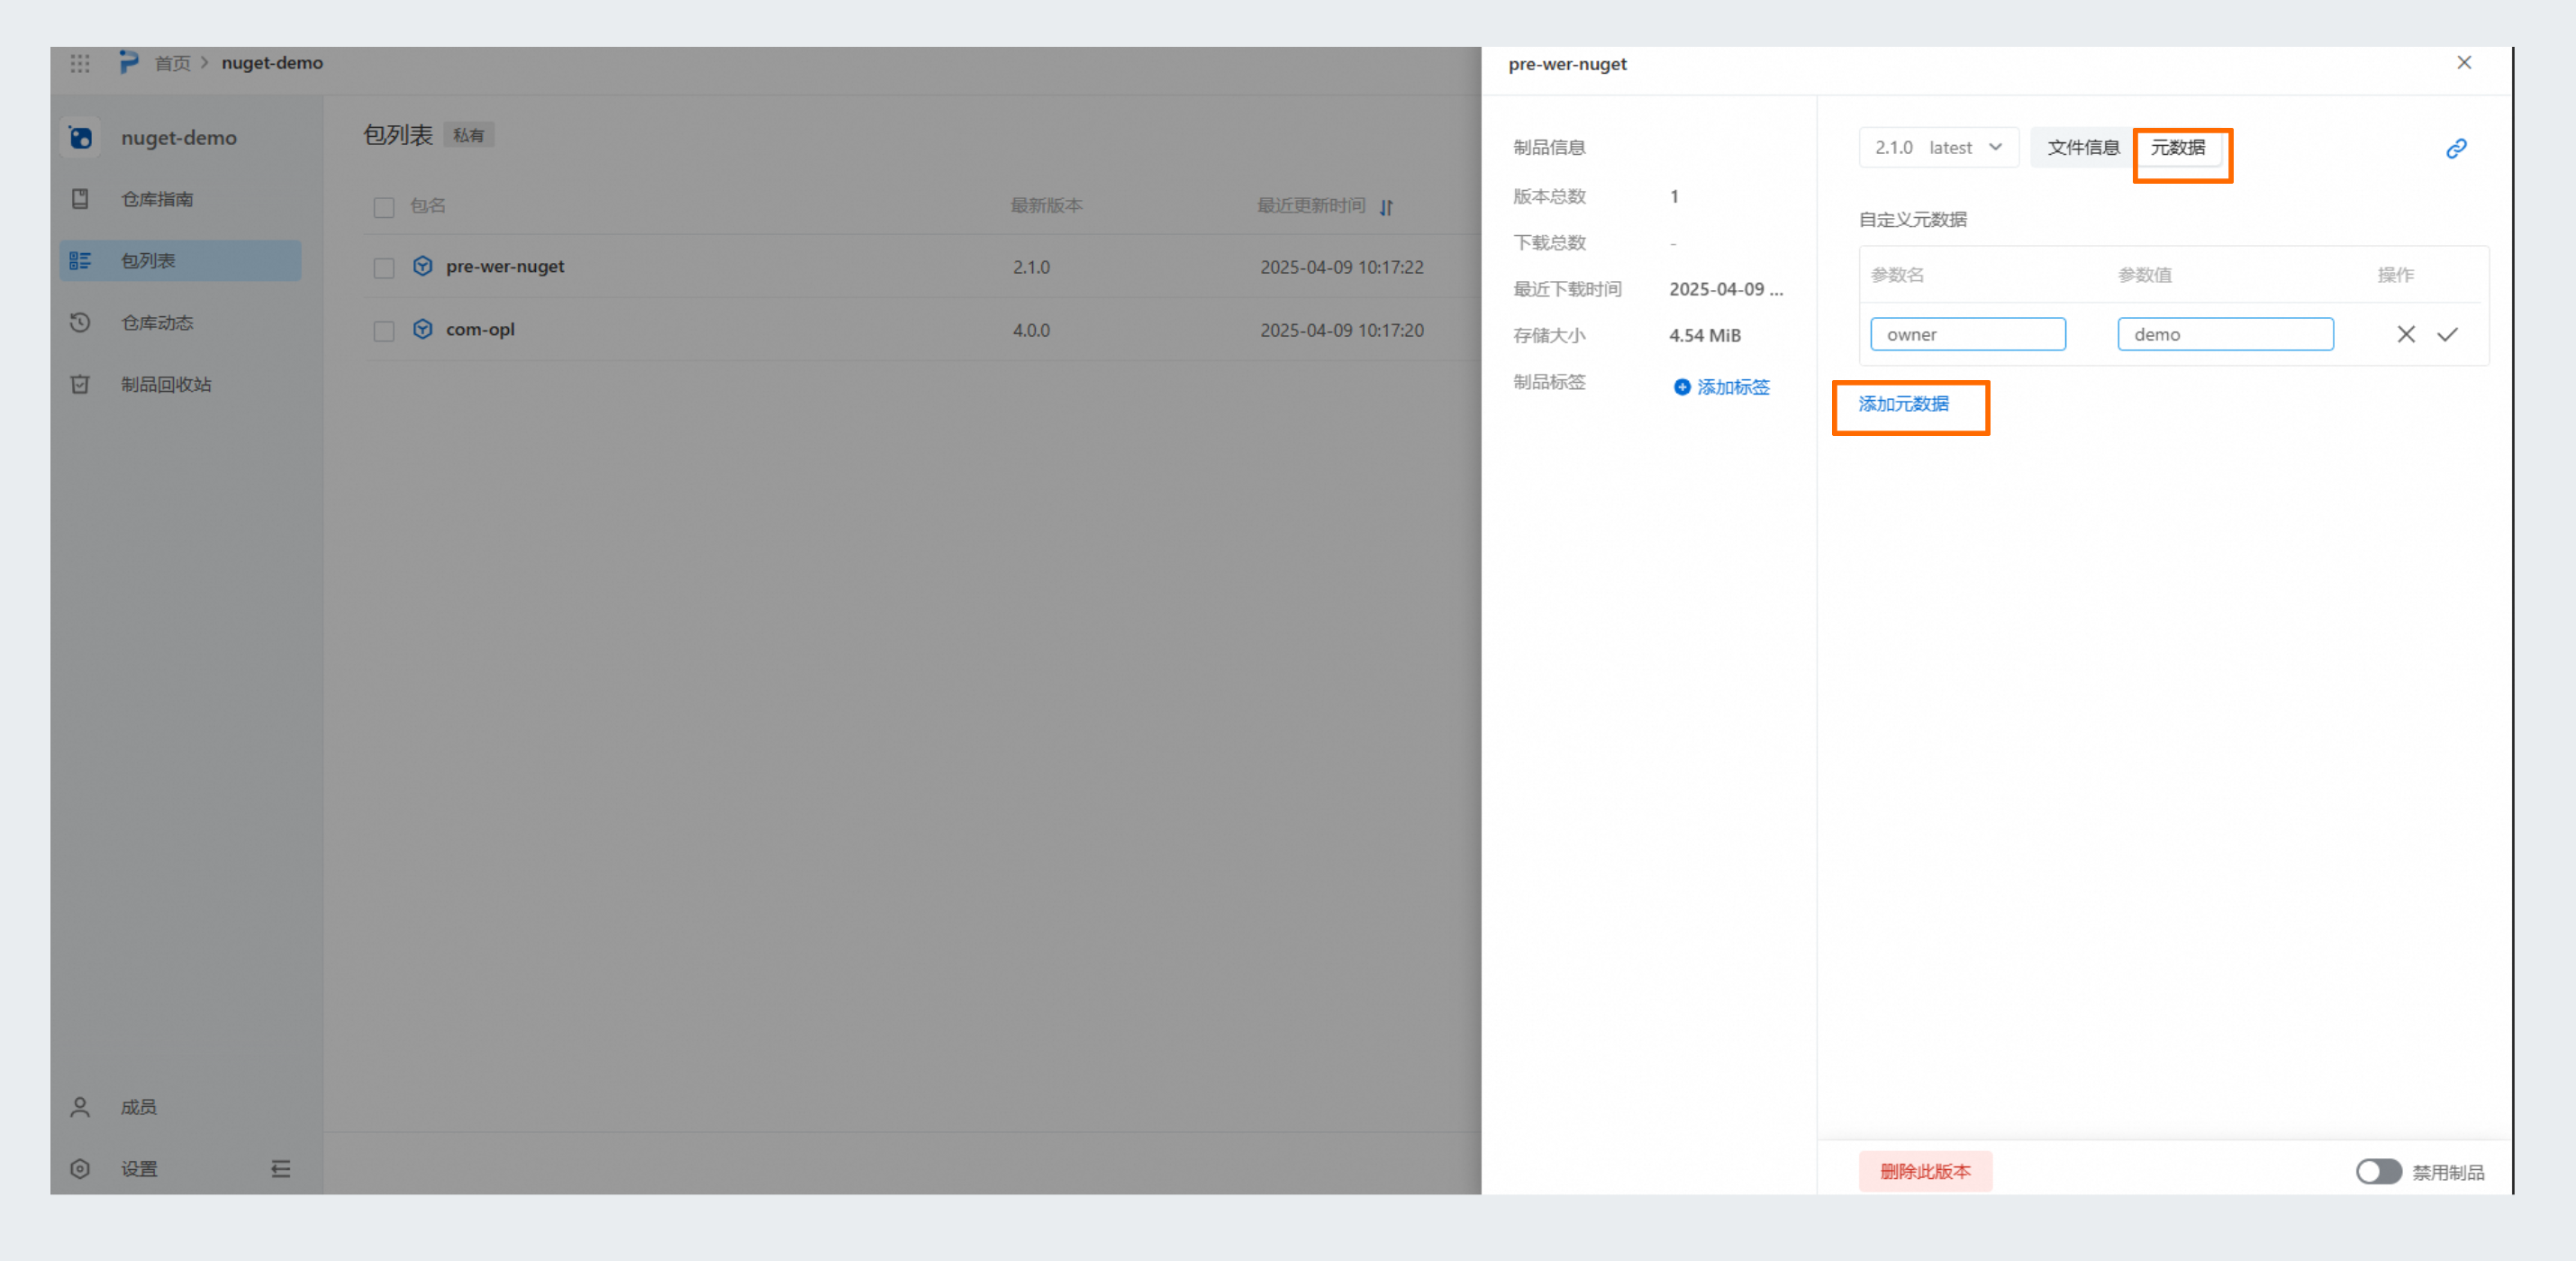This screenshot has width=2576, height=1261.
Task: Click the copy link icon in panel
Action: click(2456, 149)
